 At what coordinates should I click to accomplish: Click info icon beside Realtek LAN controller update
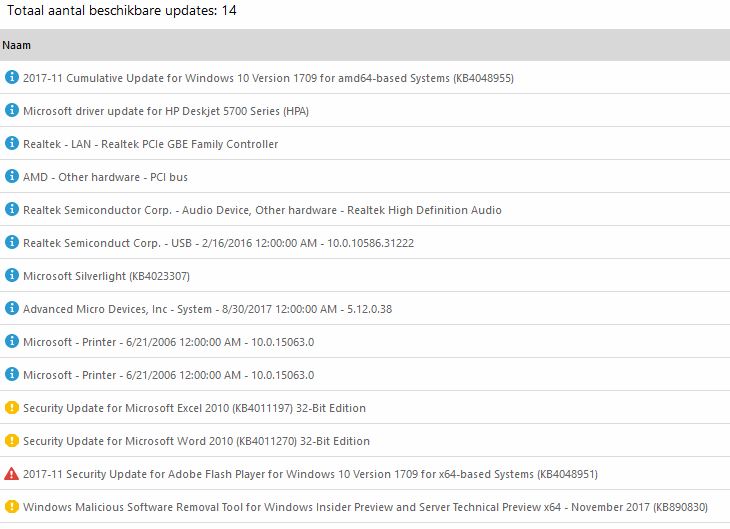[12, 144]
